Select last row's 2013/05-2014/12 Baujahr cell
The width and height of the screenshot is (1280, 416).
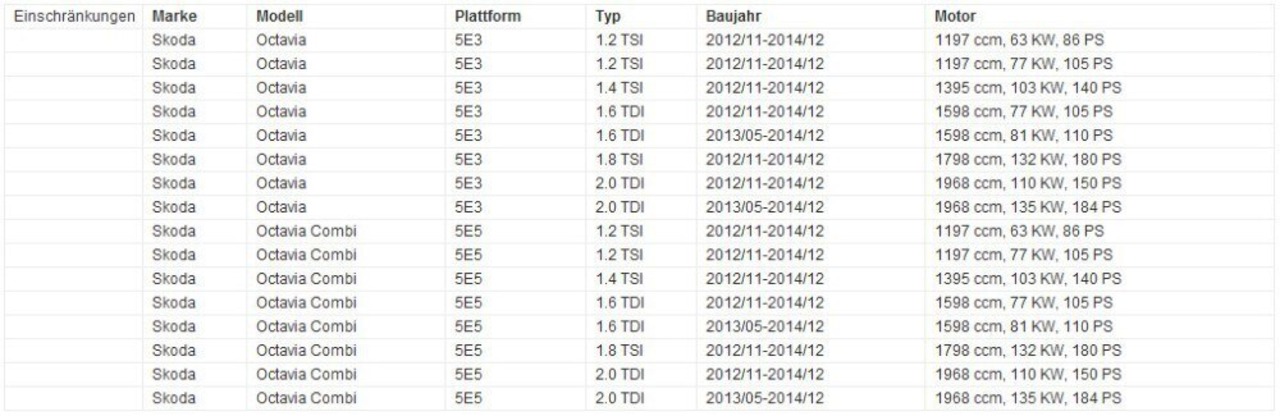(765, 401)
